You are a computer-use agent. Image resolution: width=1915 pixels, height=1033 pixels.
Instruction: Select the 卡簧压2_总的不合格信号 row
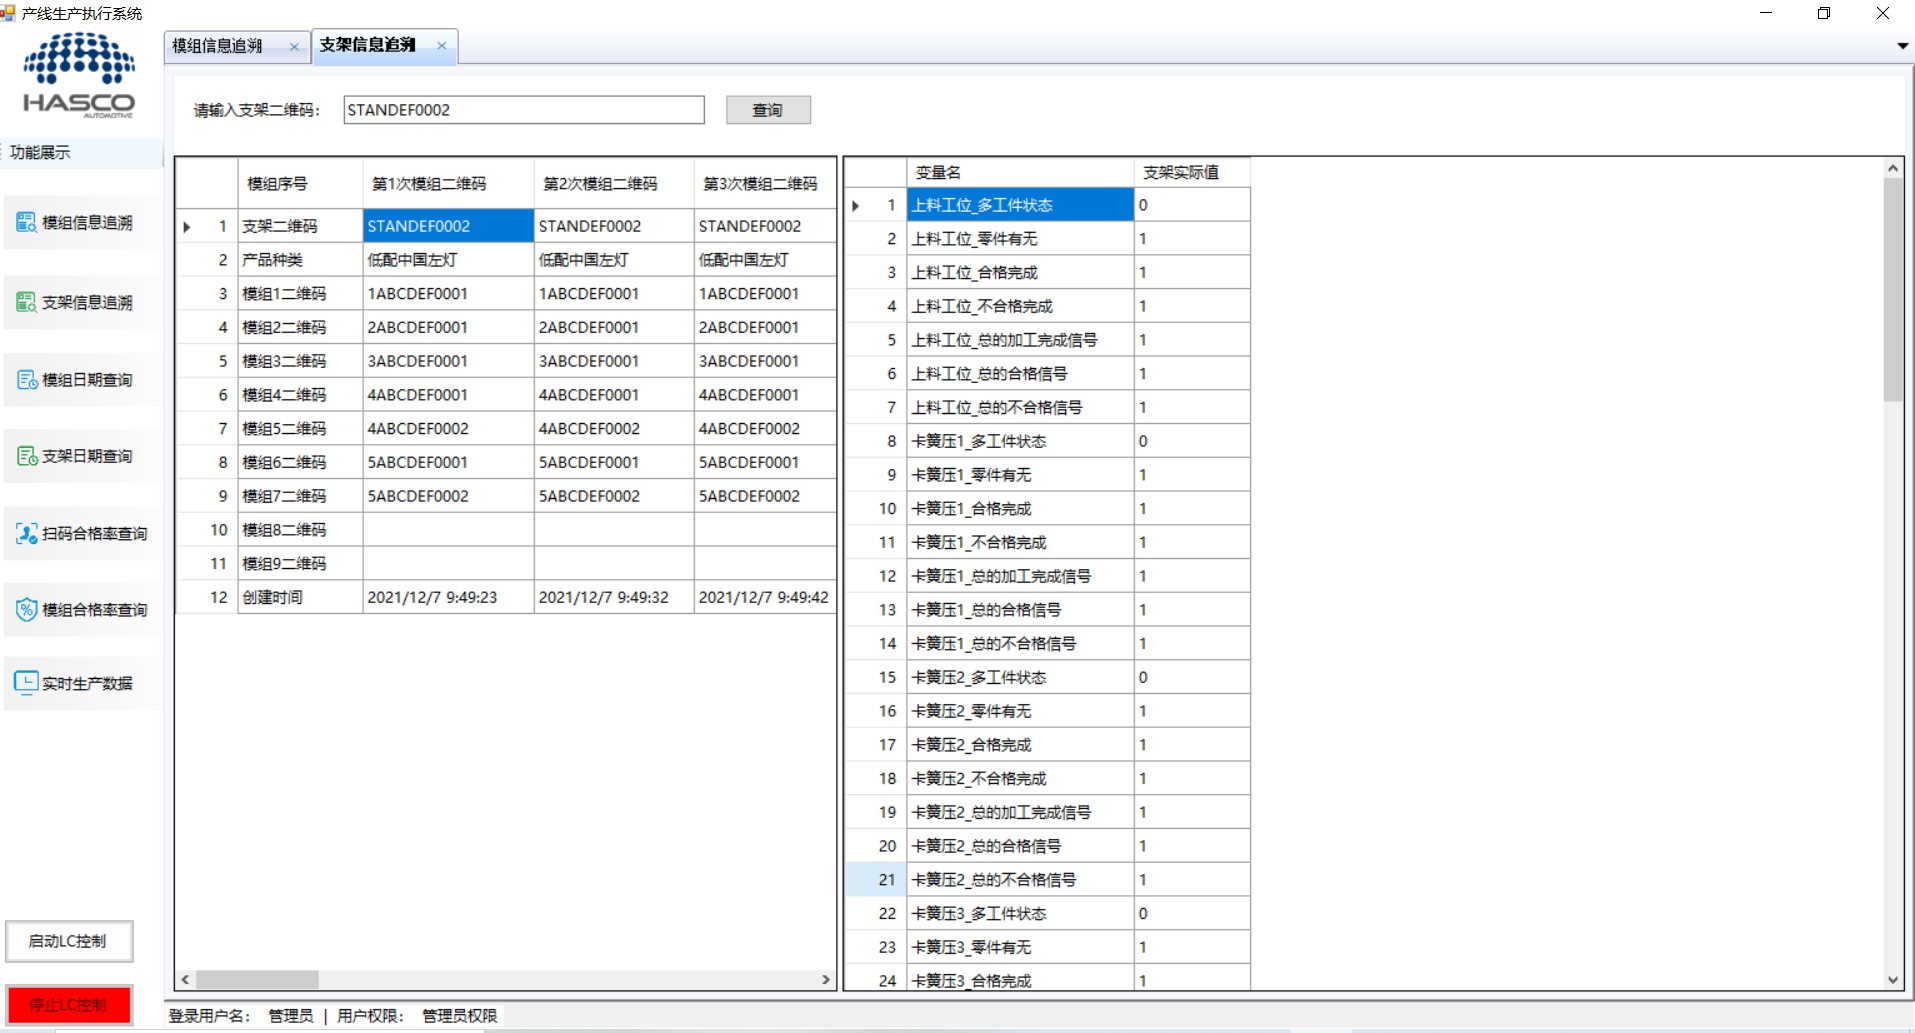coord(1020,880)
